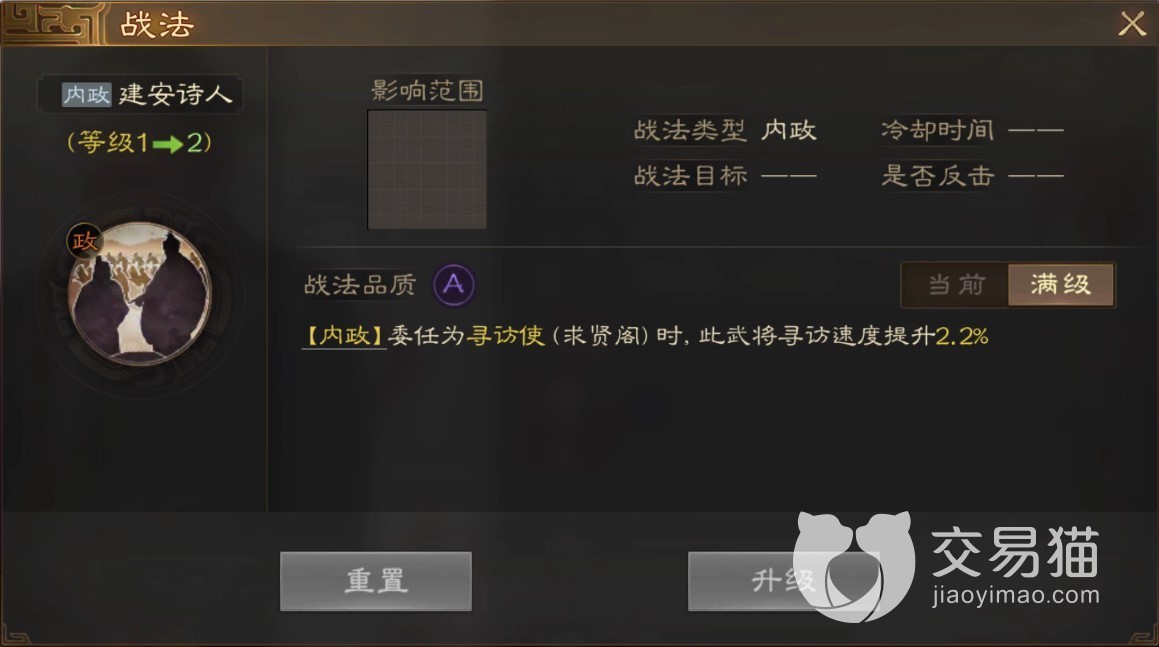Click the 战法 title label
Viewport: 1159px width, 647px height.
click(x=157, y=25)
